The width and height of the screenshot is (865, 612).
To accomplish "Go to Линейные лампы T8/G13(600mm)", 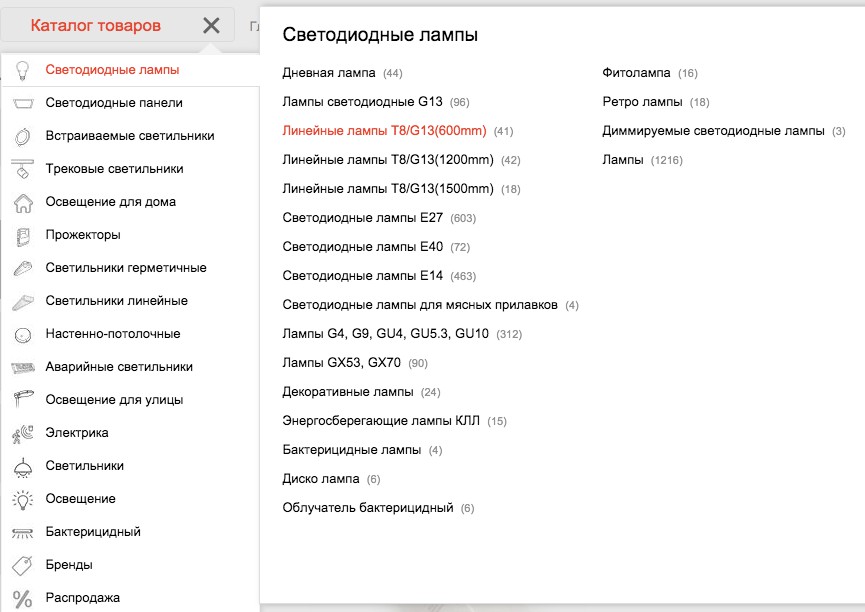I will point(384,131).
